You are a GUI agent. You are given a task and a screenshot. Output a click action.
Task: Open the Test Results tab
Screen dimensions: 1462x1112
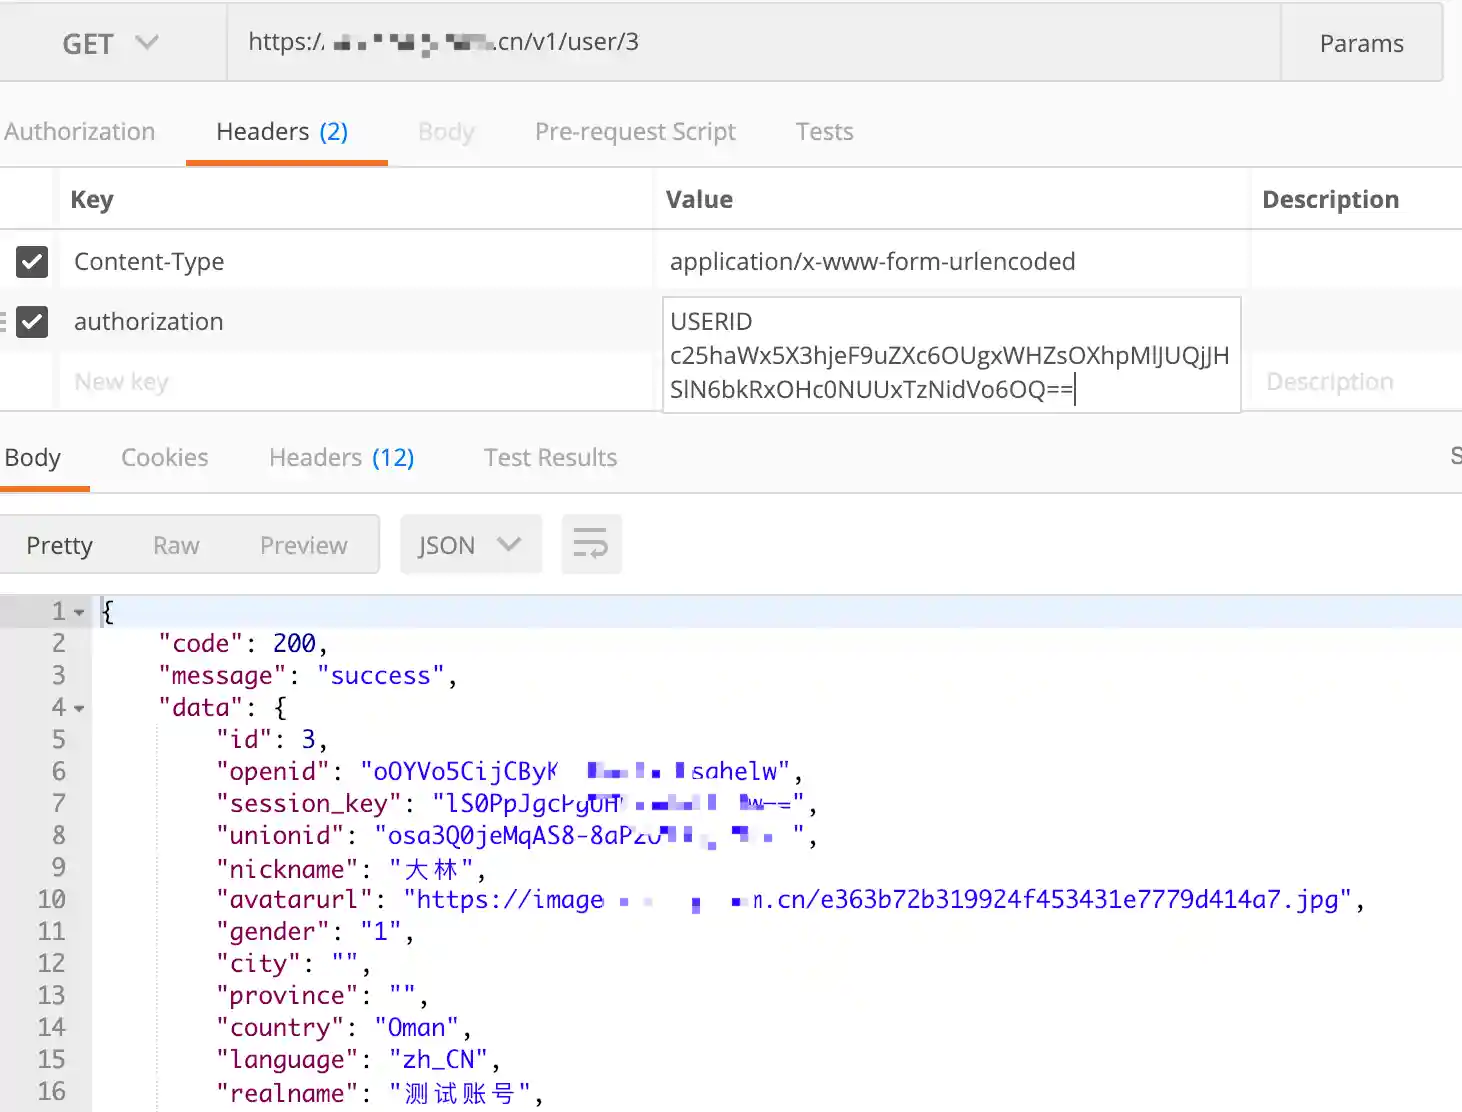(x=550, y=458)
